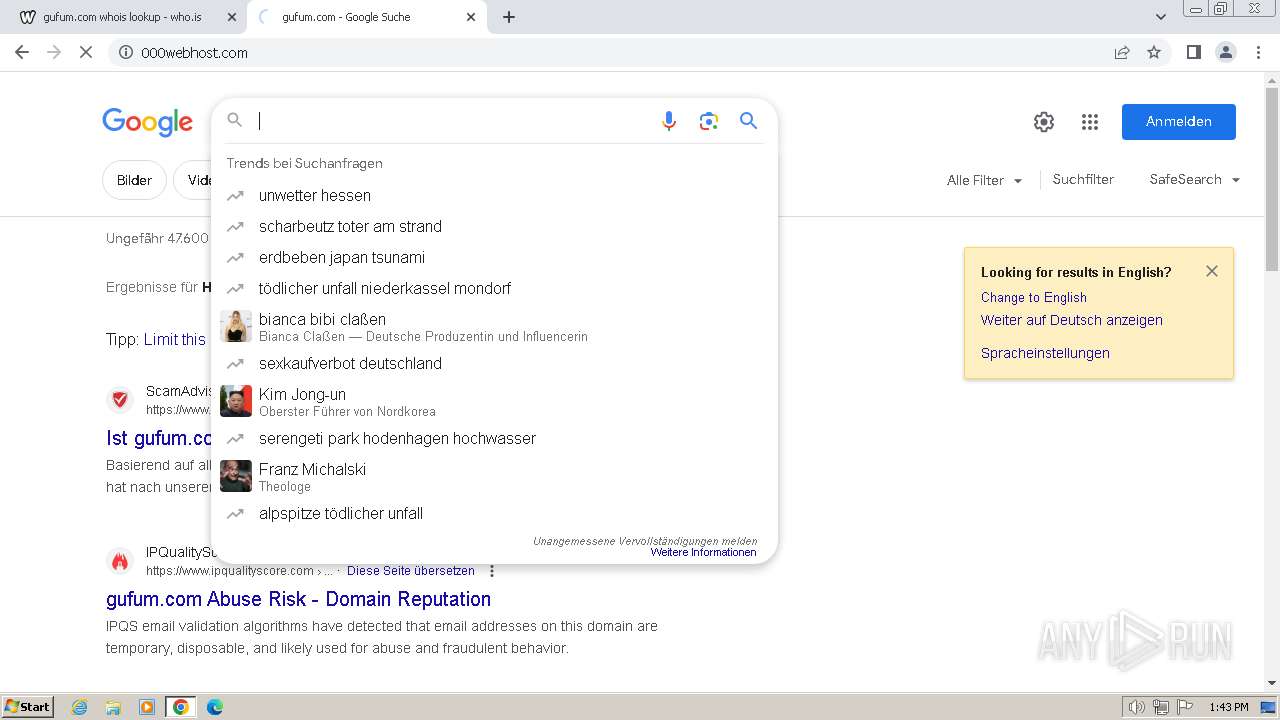Open options for IPQualityScore result
The image size is (1280, 720).
(x=491, y=571)
